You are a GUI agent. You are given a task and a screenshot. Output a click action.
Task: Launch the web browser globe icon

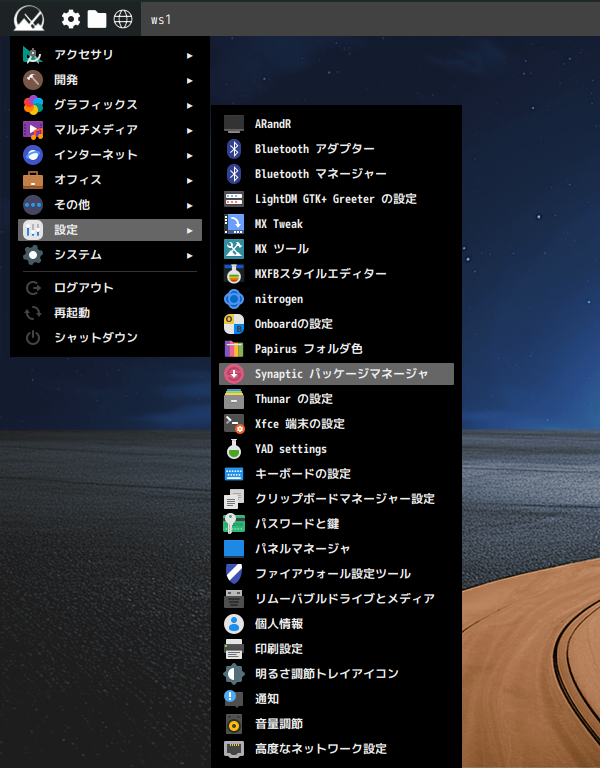point(123,19)
